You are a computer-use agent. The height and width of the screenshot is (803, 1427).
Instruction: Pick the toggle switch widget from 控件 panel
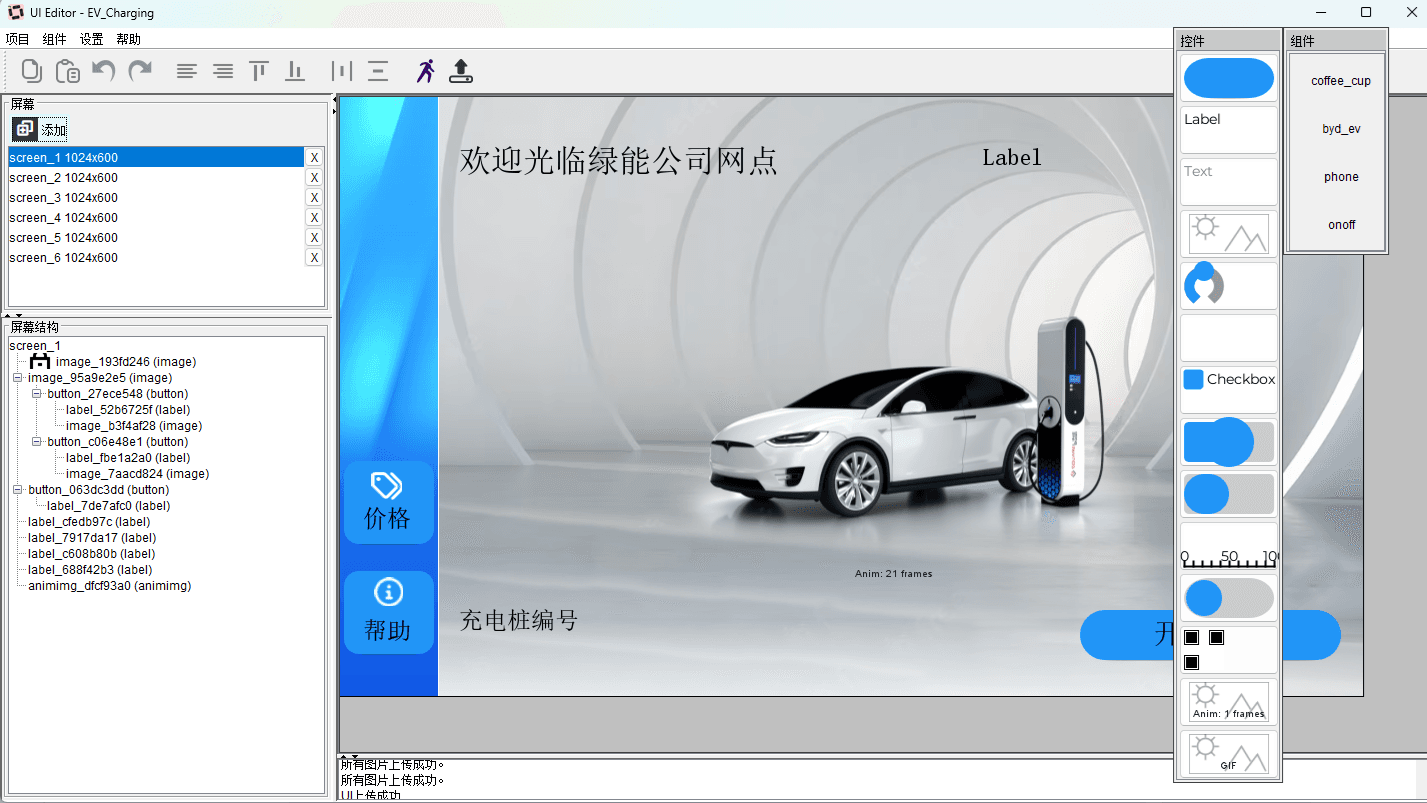pos(1228,597)
